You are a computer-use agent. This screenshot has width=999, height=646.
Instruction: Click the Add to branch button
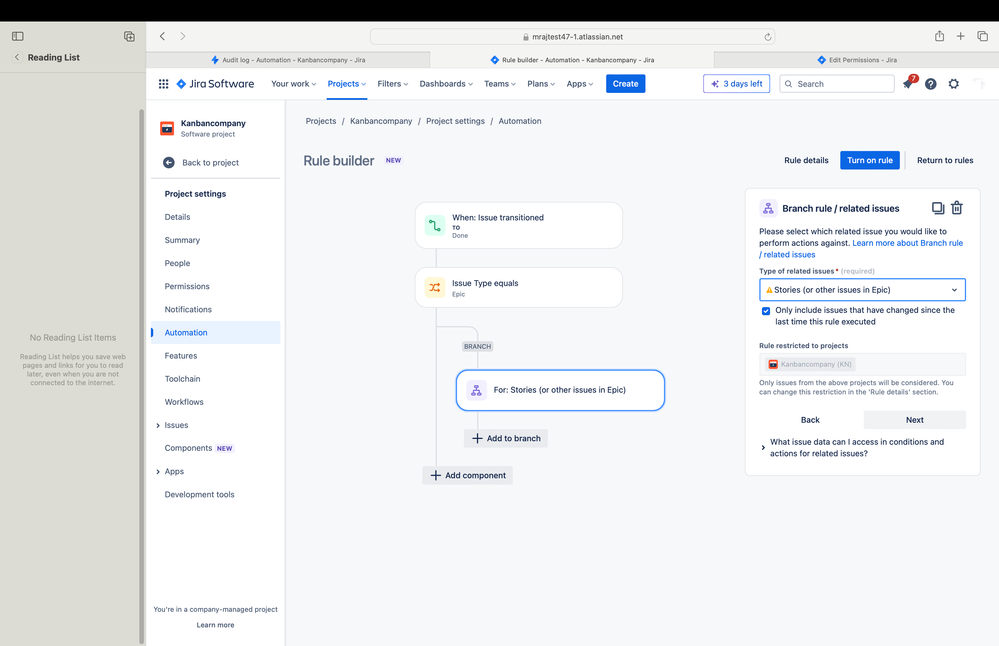pos(506,438)
